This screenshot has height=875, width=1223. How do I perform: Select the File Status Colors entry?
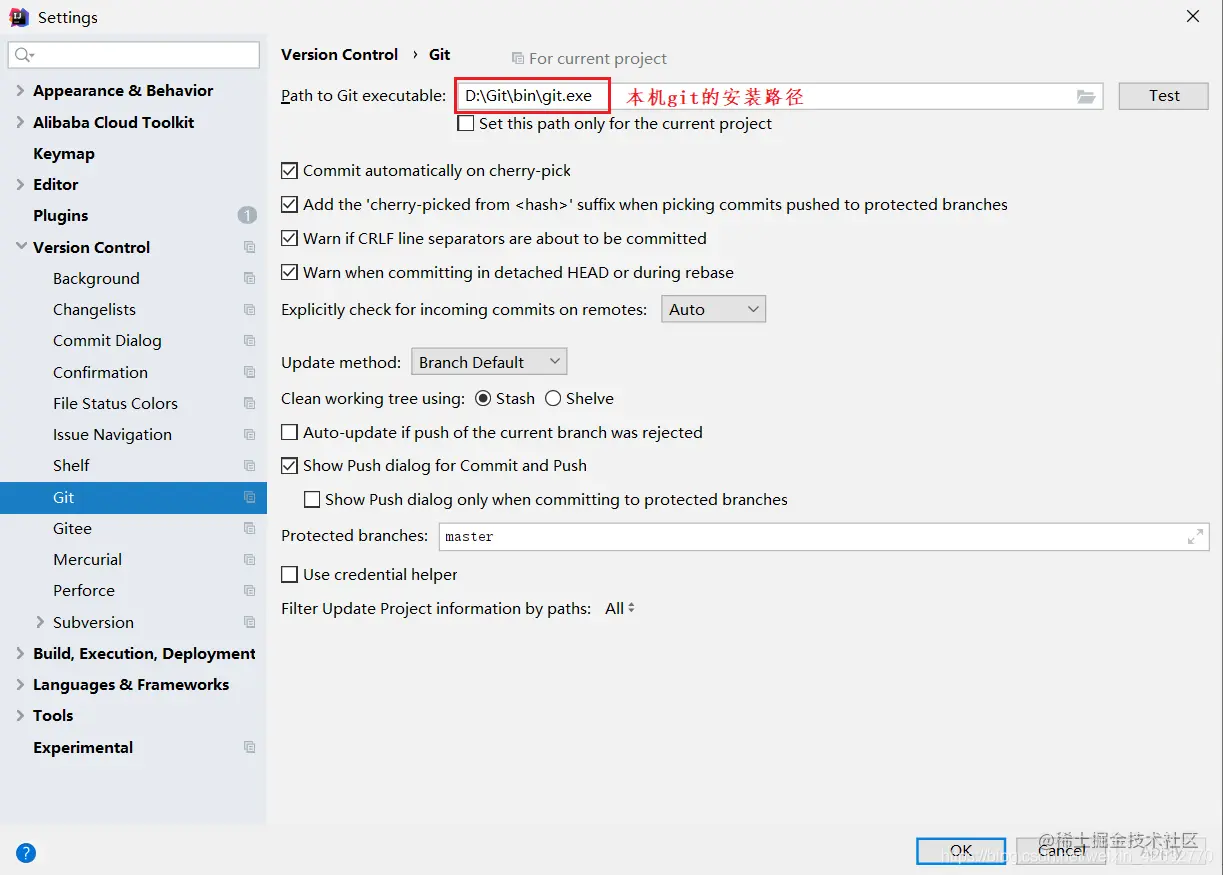click(x=115, y=403)
